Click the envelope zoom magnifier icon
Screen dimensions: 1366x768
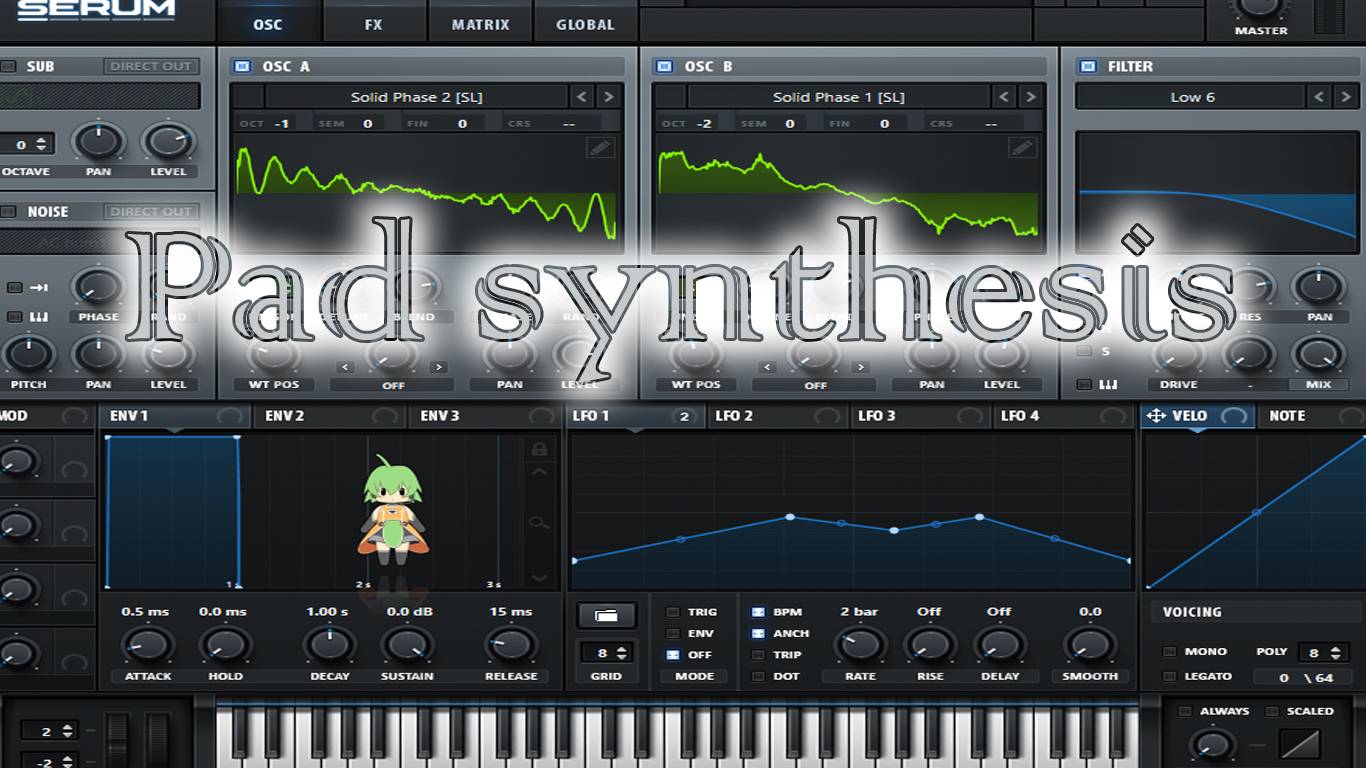[540, 522]
